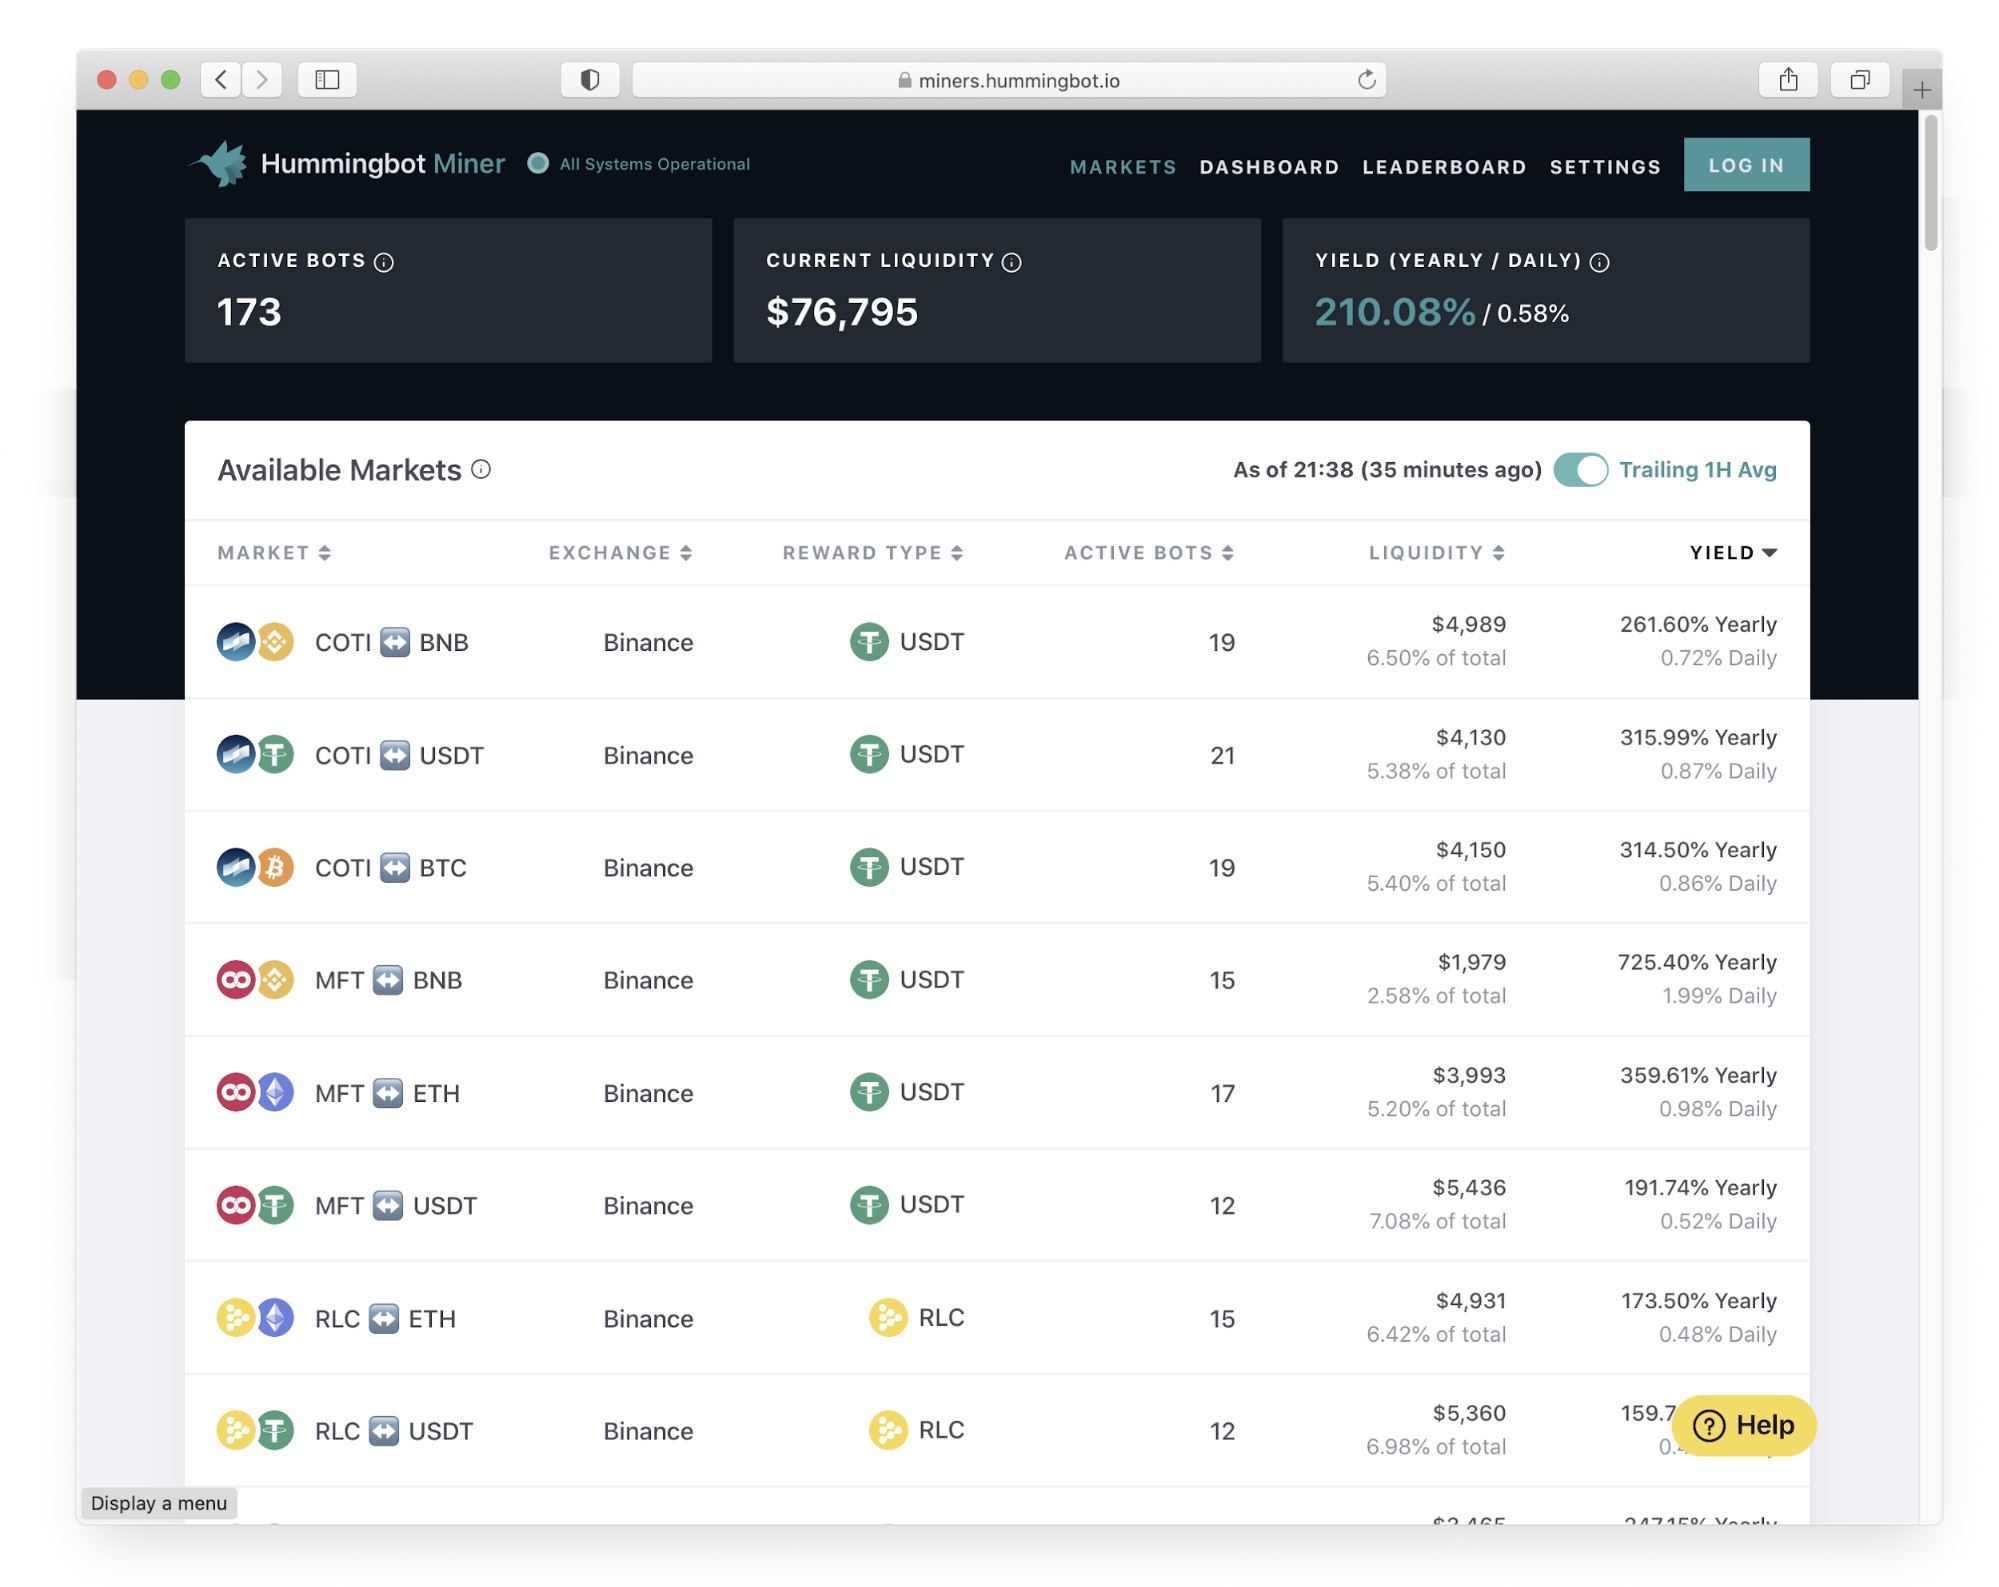Image resolution: width=1999 pixels, height=1587 pixels.
Task: Sort the table by Reward Type
Action: click(872, 553)
